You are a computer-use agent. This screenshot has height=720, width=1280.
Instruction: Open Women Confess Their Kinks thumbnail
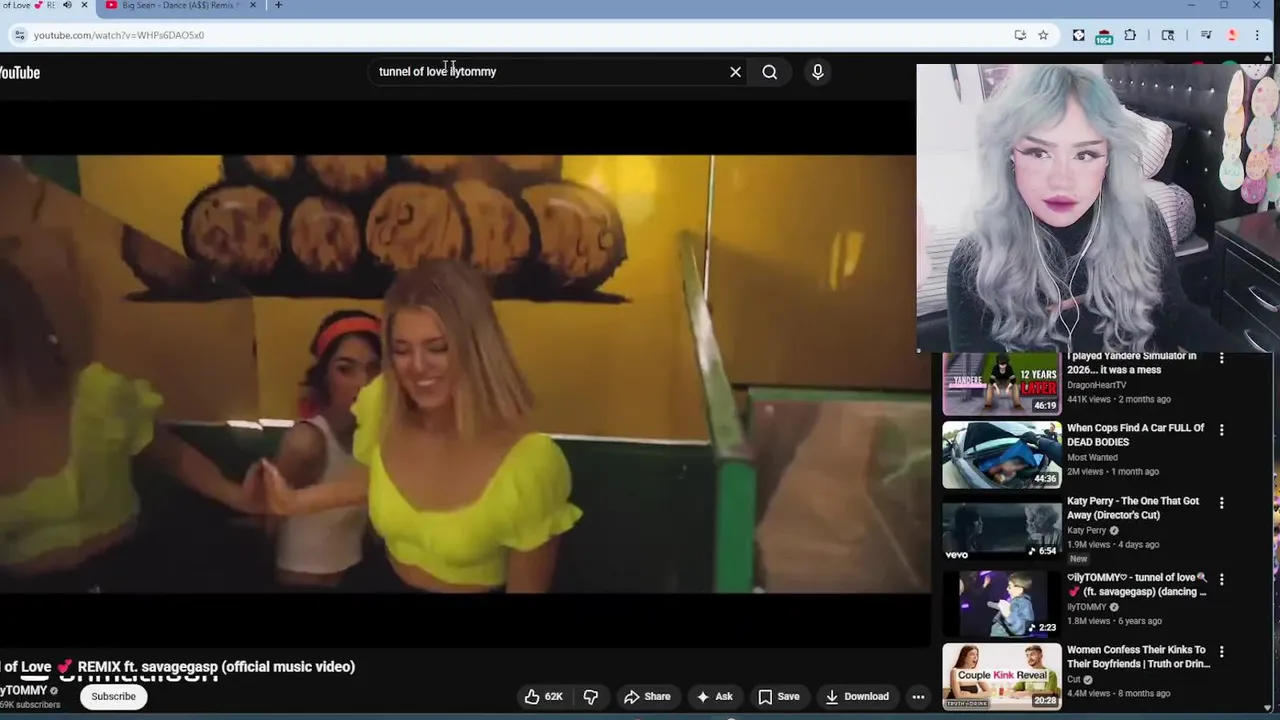tap(1001, 676)
